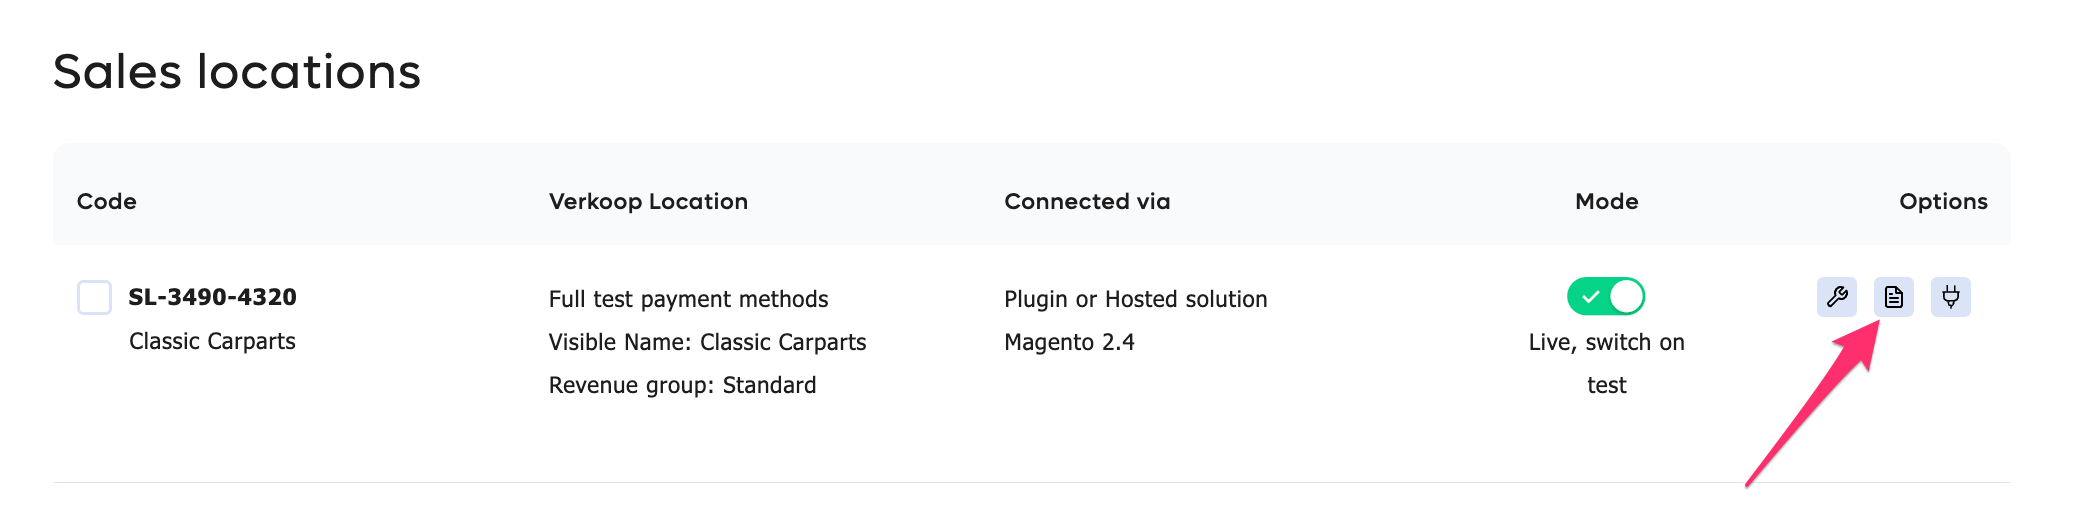Screen dimensions: 2078x506
Task: Click the Mode column header
Action: 1607,201
